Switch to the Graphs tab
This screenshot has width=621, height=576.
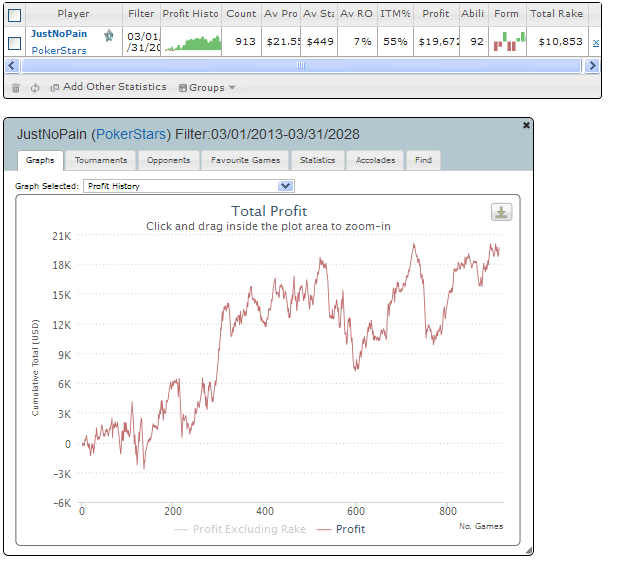pyautogui.click(x=40, y=160)
